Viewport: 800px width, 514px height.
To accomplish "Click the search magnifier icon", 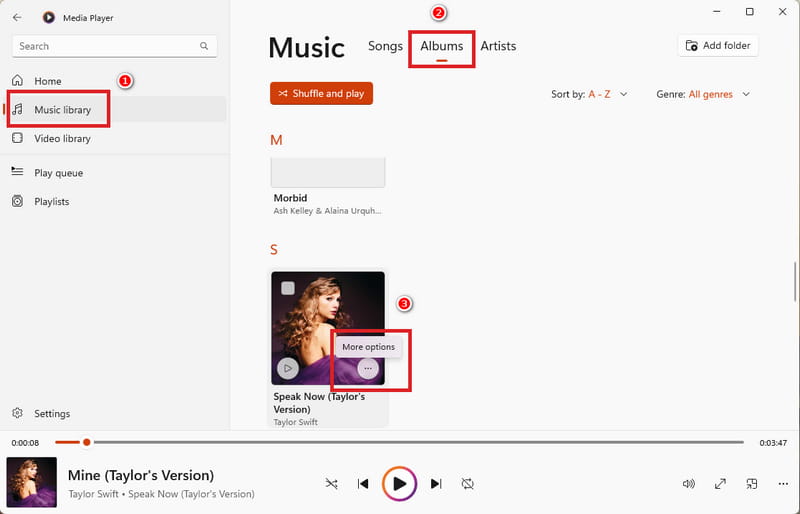I will [x=204, y=46].
